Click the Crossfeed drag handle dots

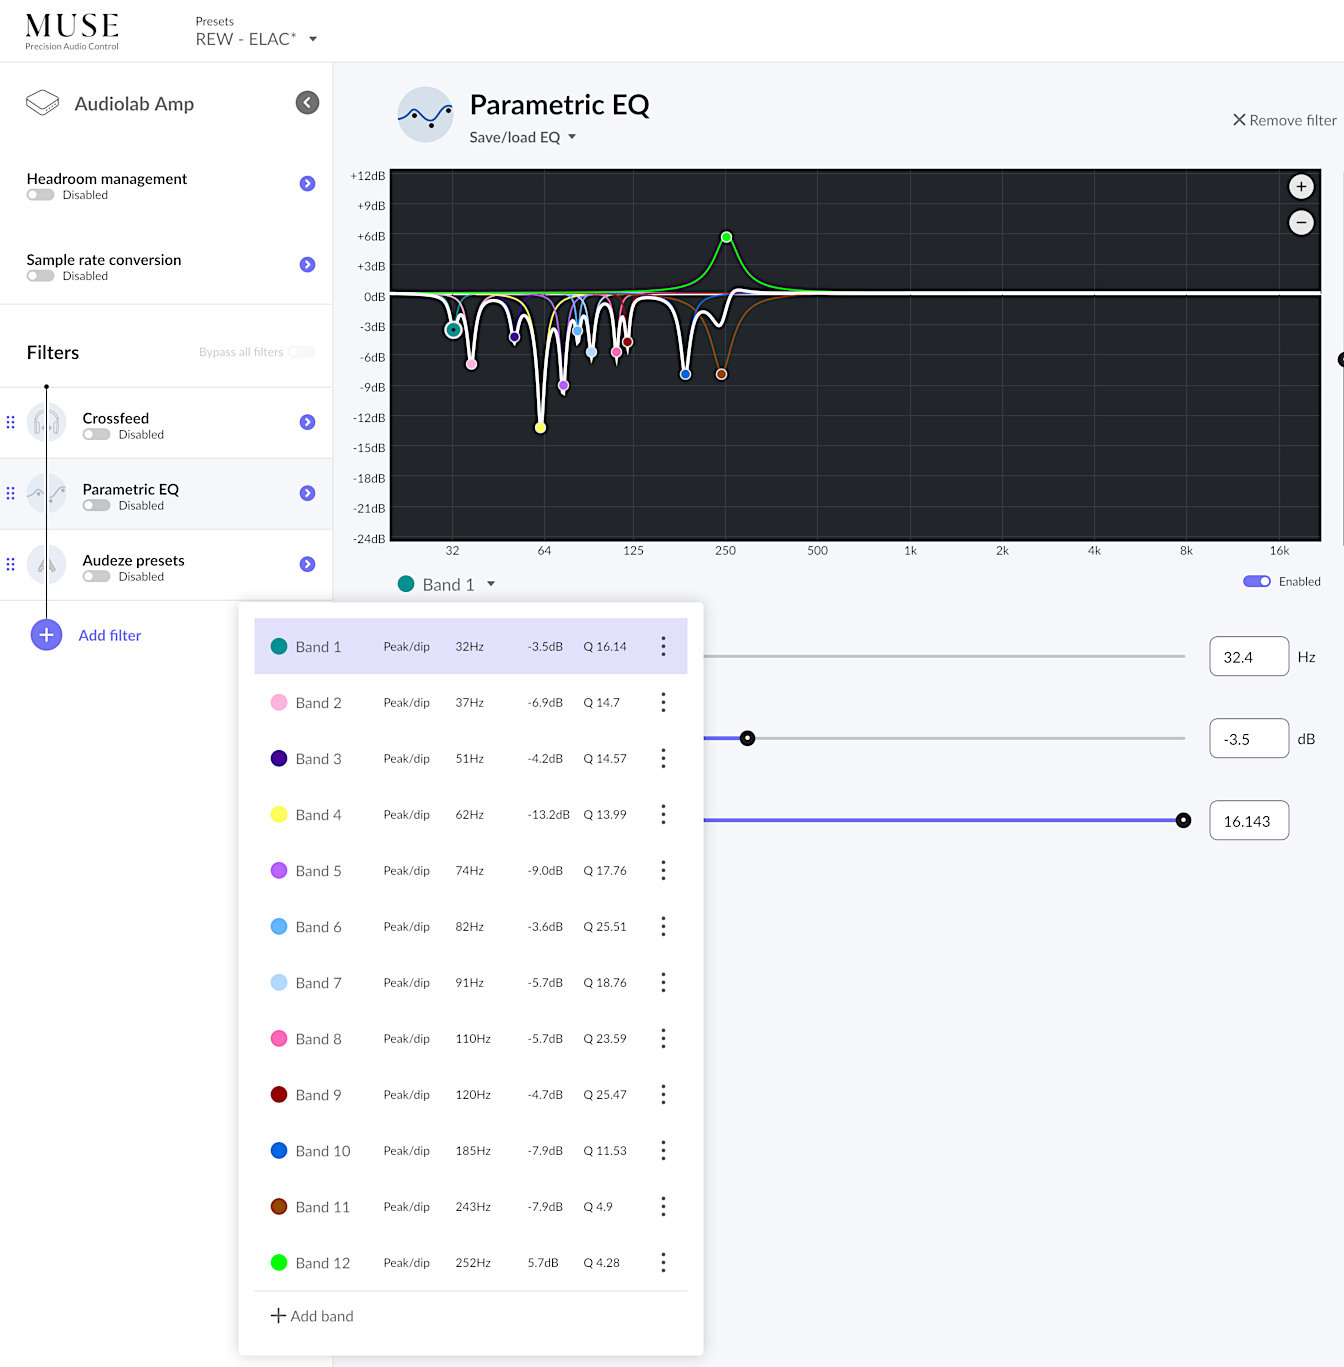pos(11,423)
